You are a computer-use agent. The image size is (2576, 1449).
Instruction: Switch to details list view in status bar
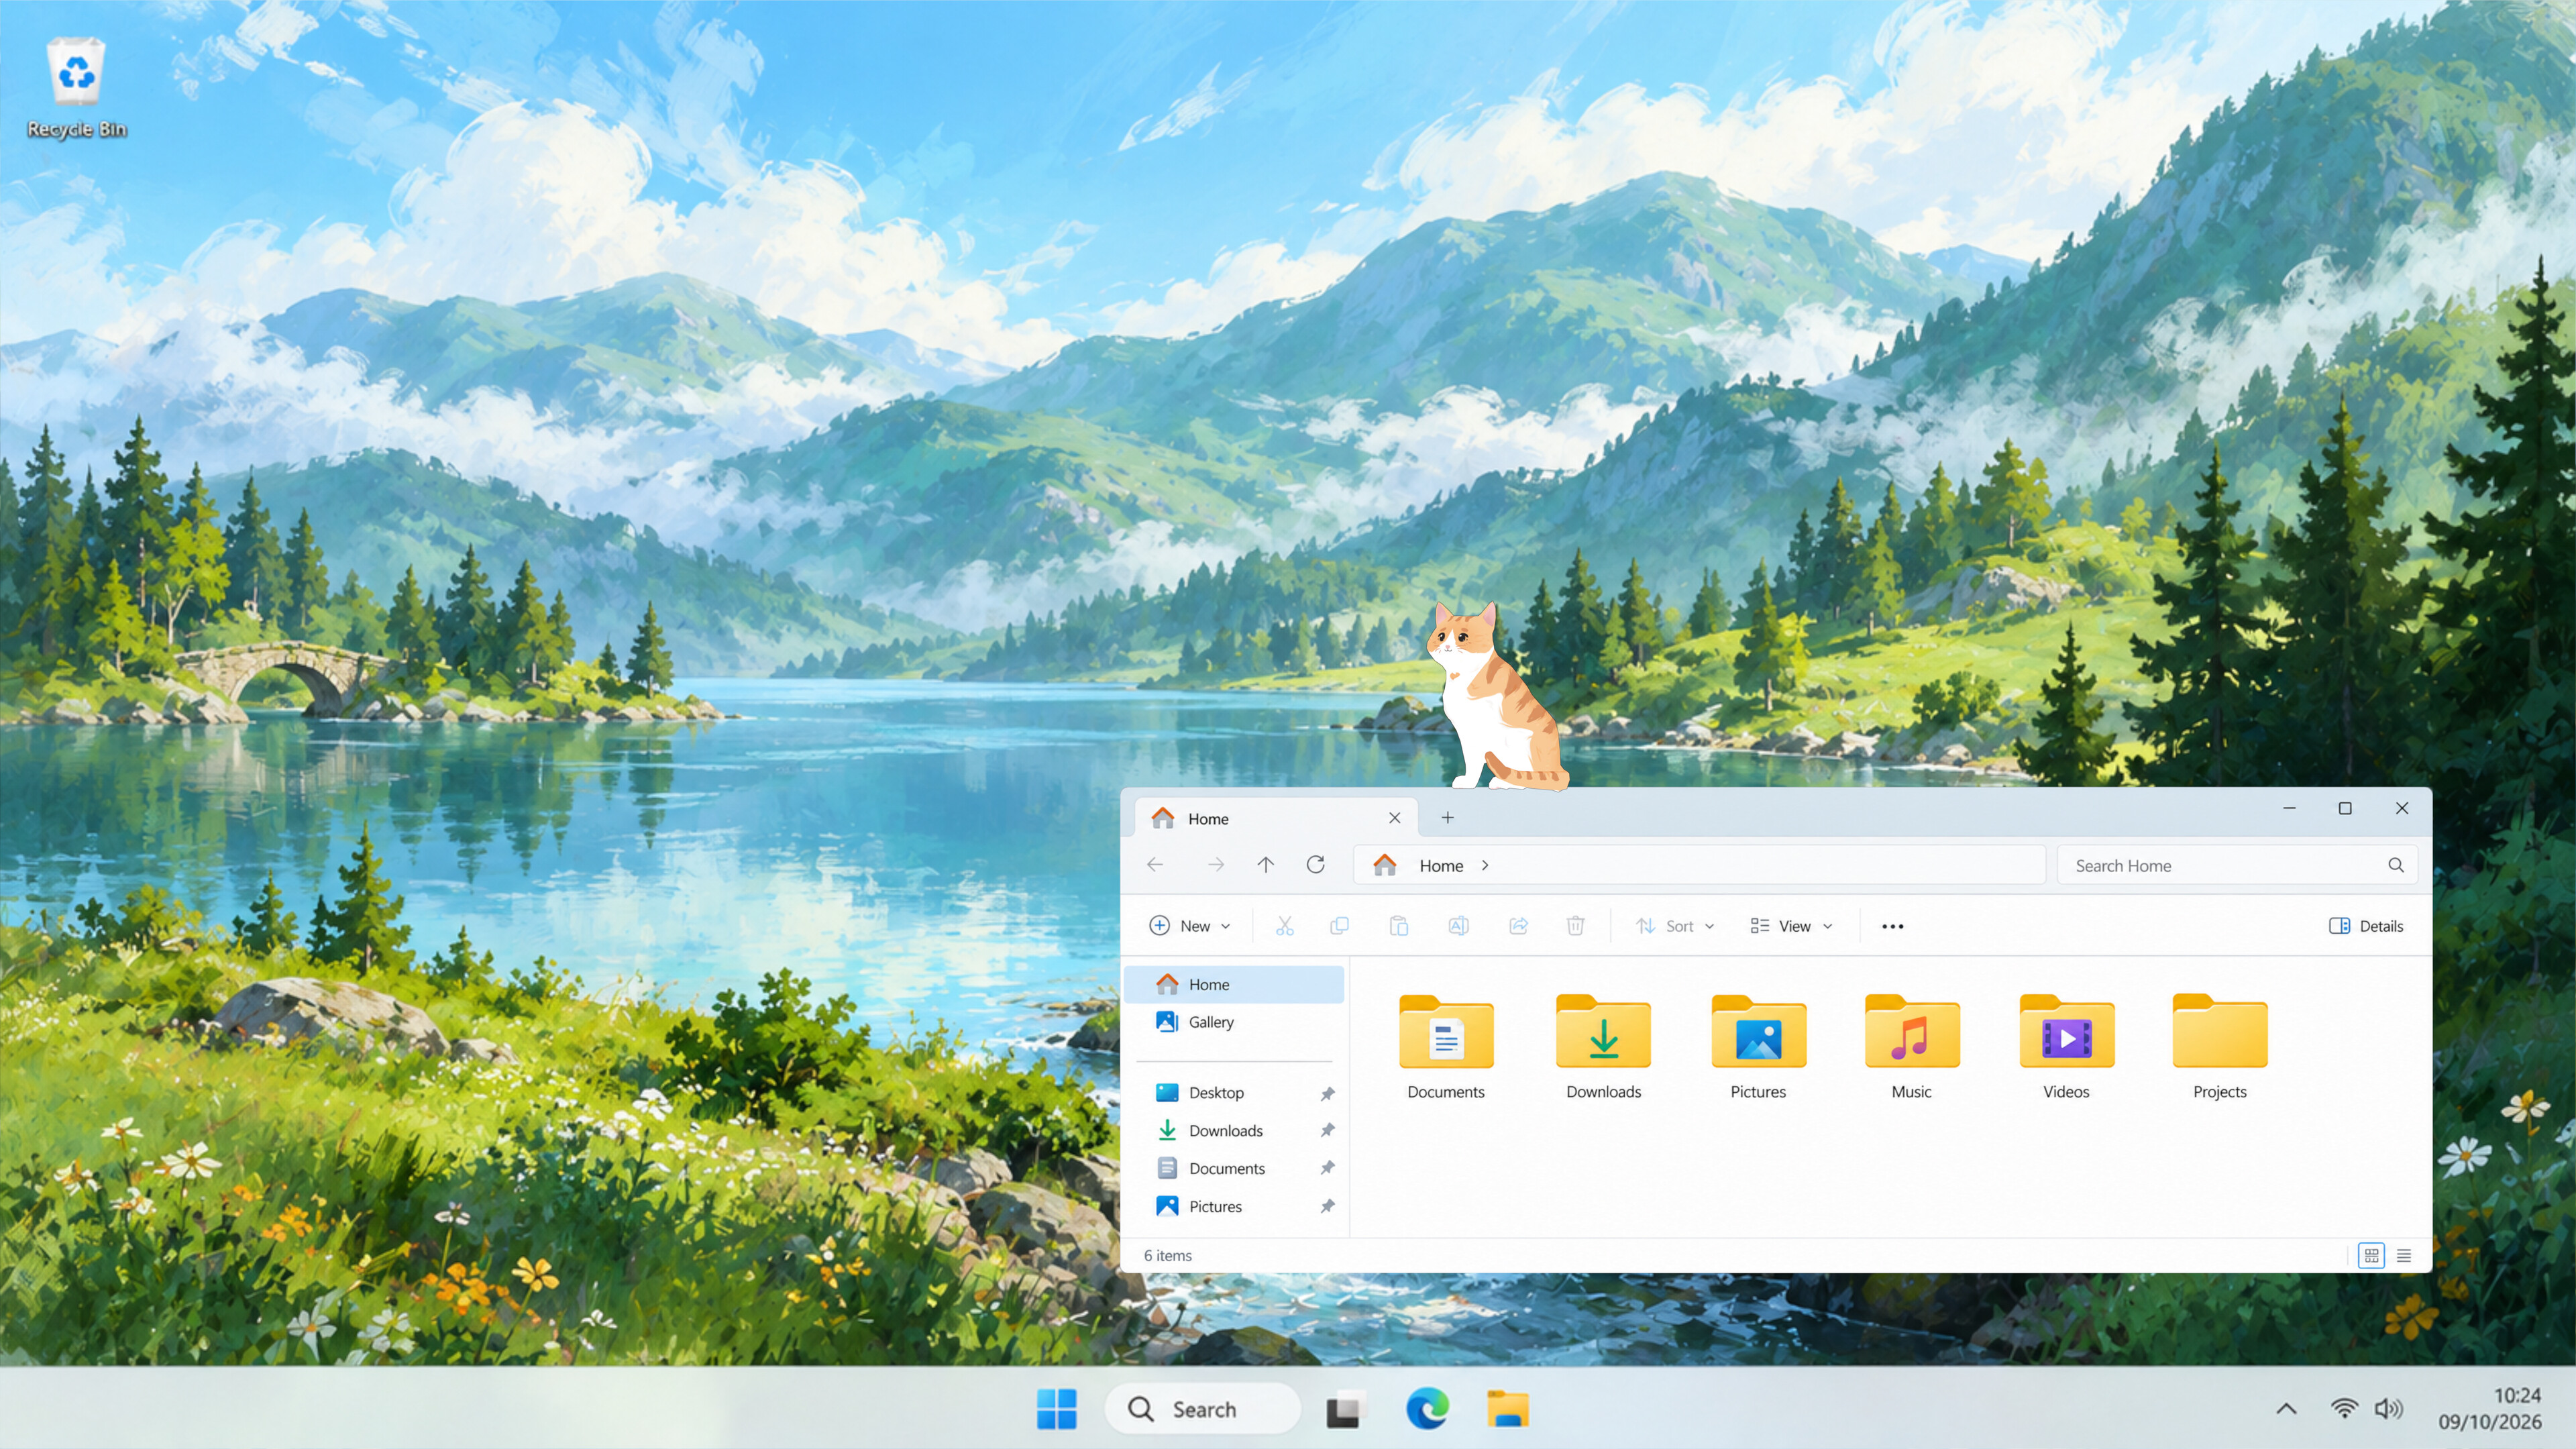2404,1255
